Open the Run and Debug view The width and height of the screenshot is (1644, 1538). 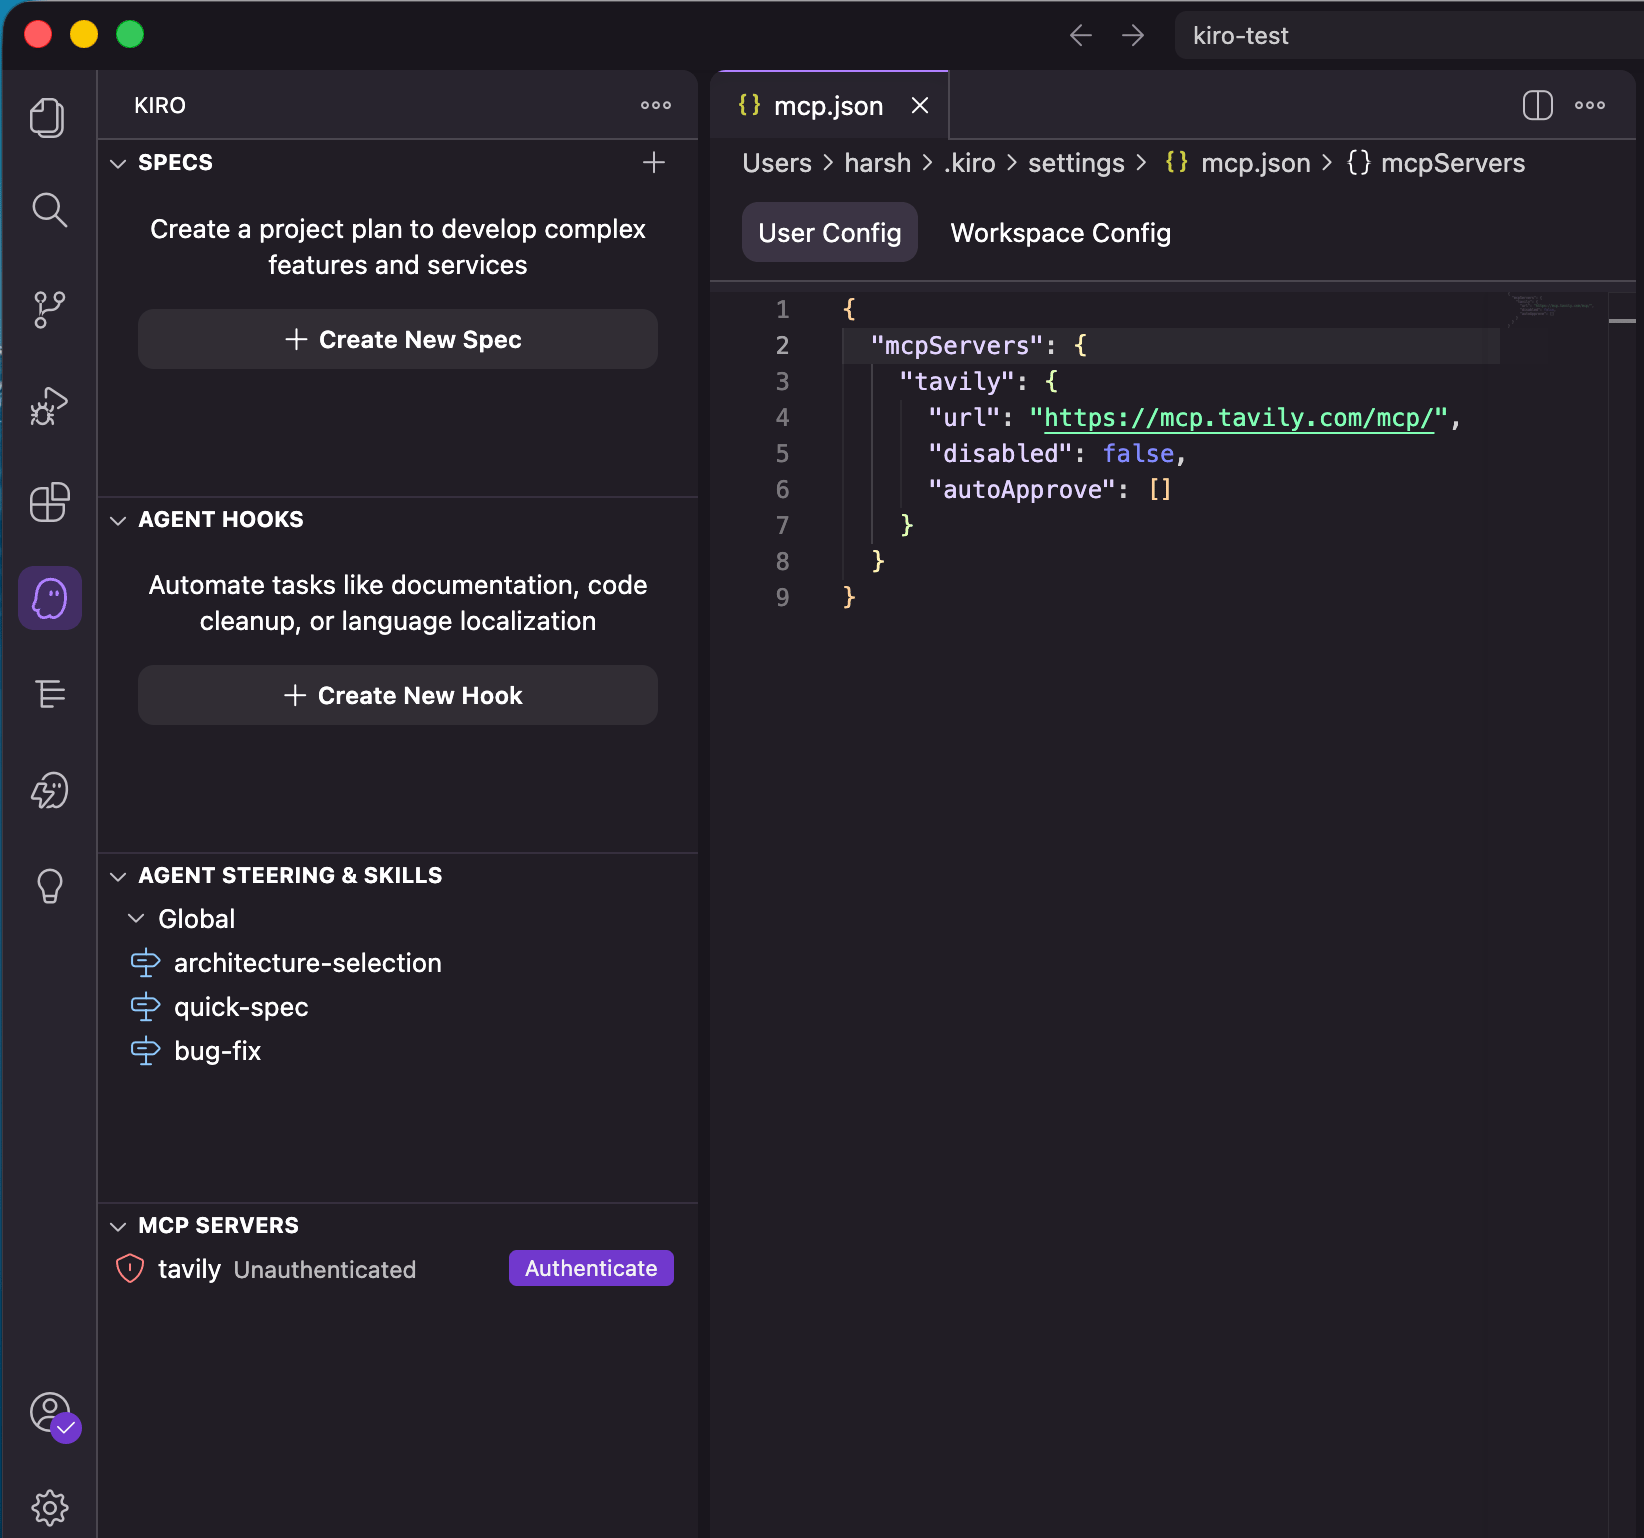48,405
